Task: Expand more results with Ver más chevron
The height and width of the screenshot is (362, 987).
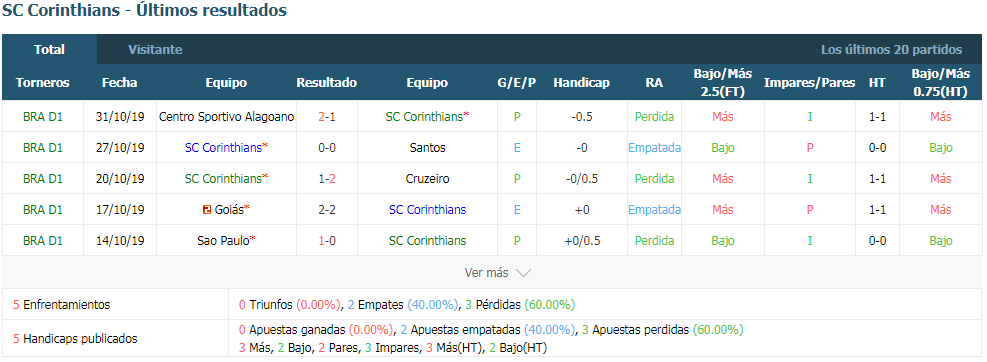Action: tap(524, 273)
